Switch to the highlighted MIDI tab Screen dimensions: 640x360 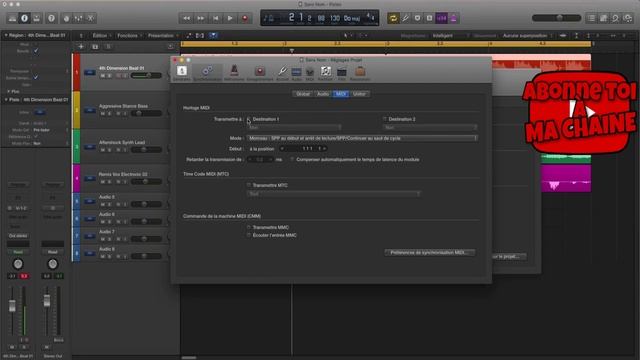pos(341,94)
